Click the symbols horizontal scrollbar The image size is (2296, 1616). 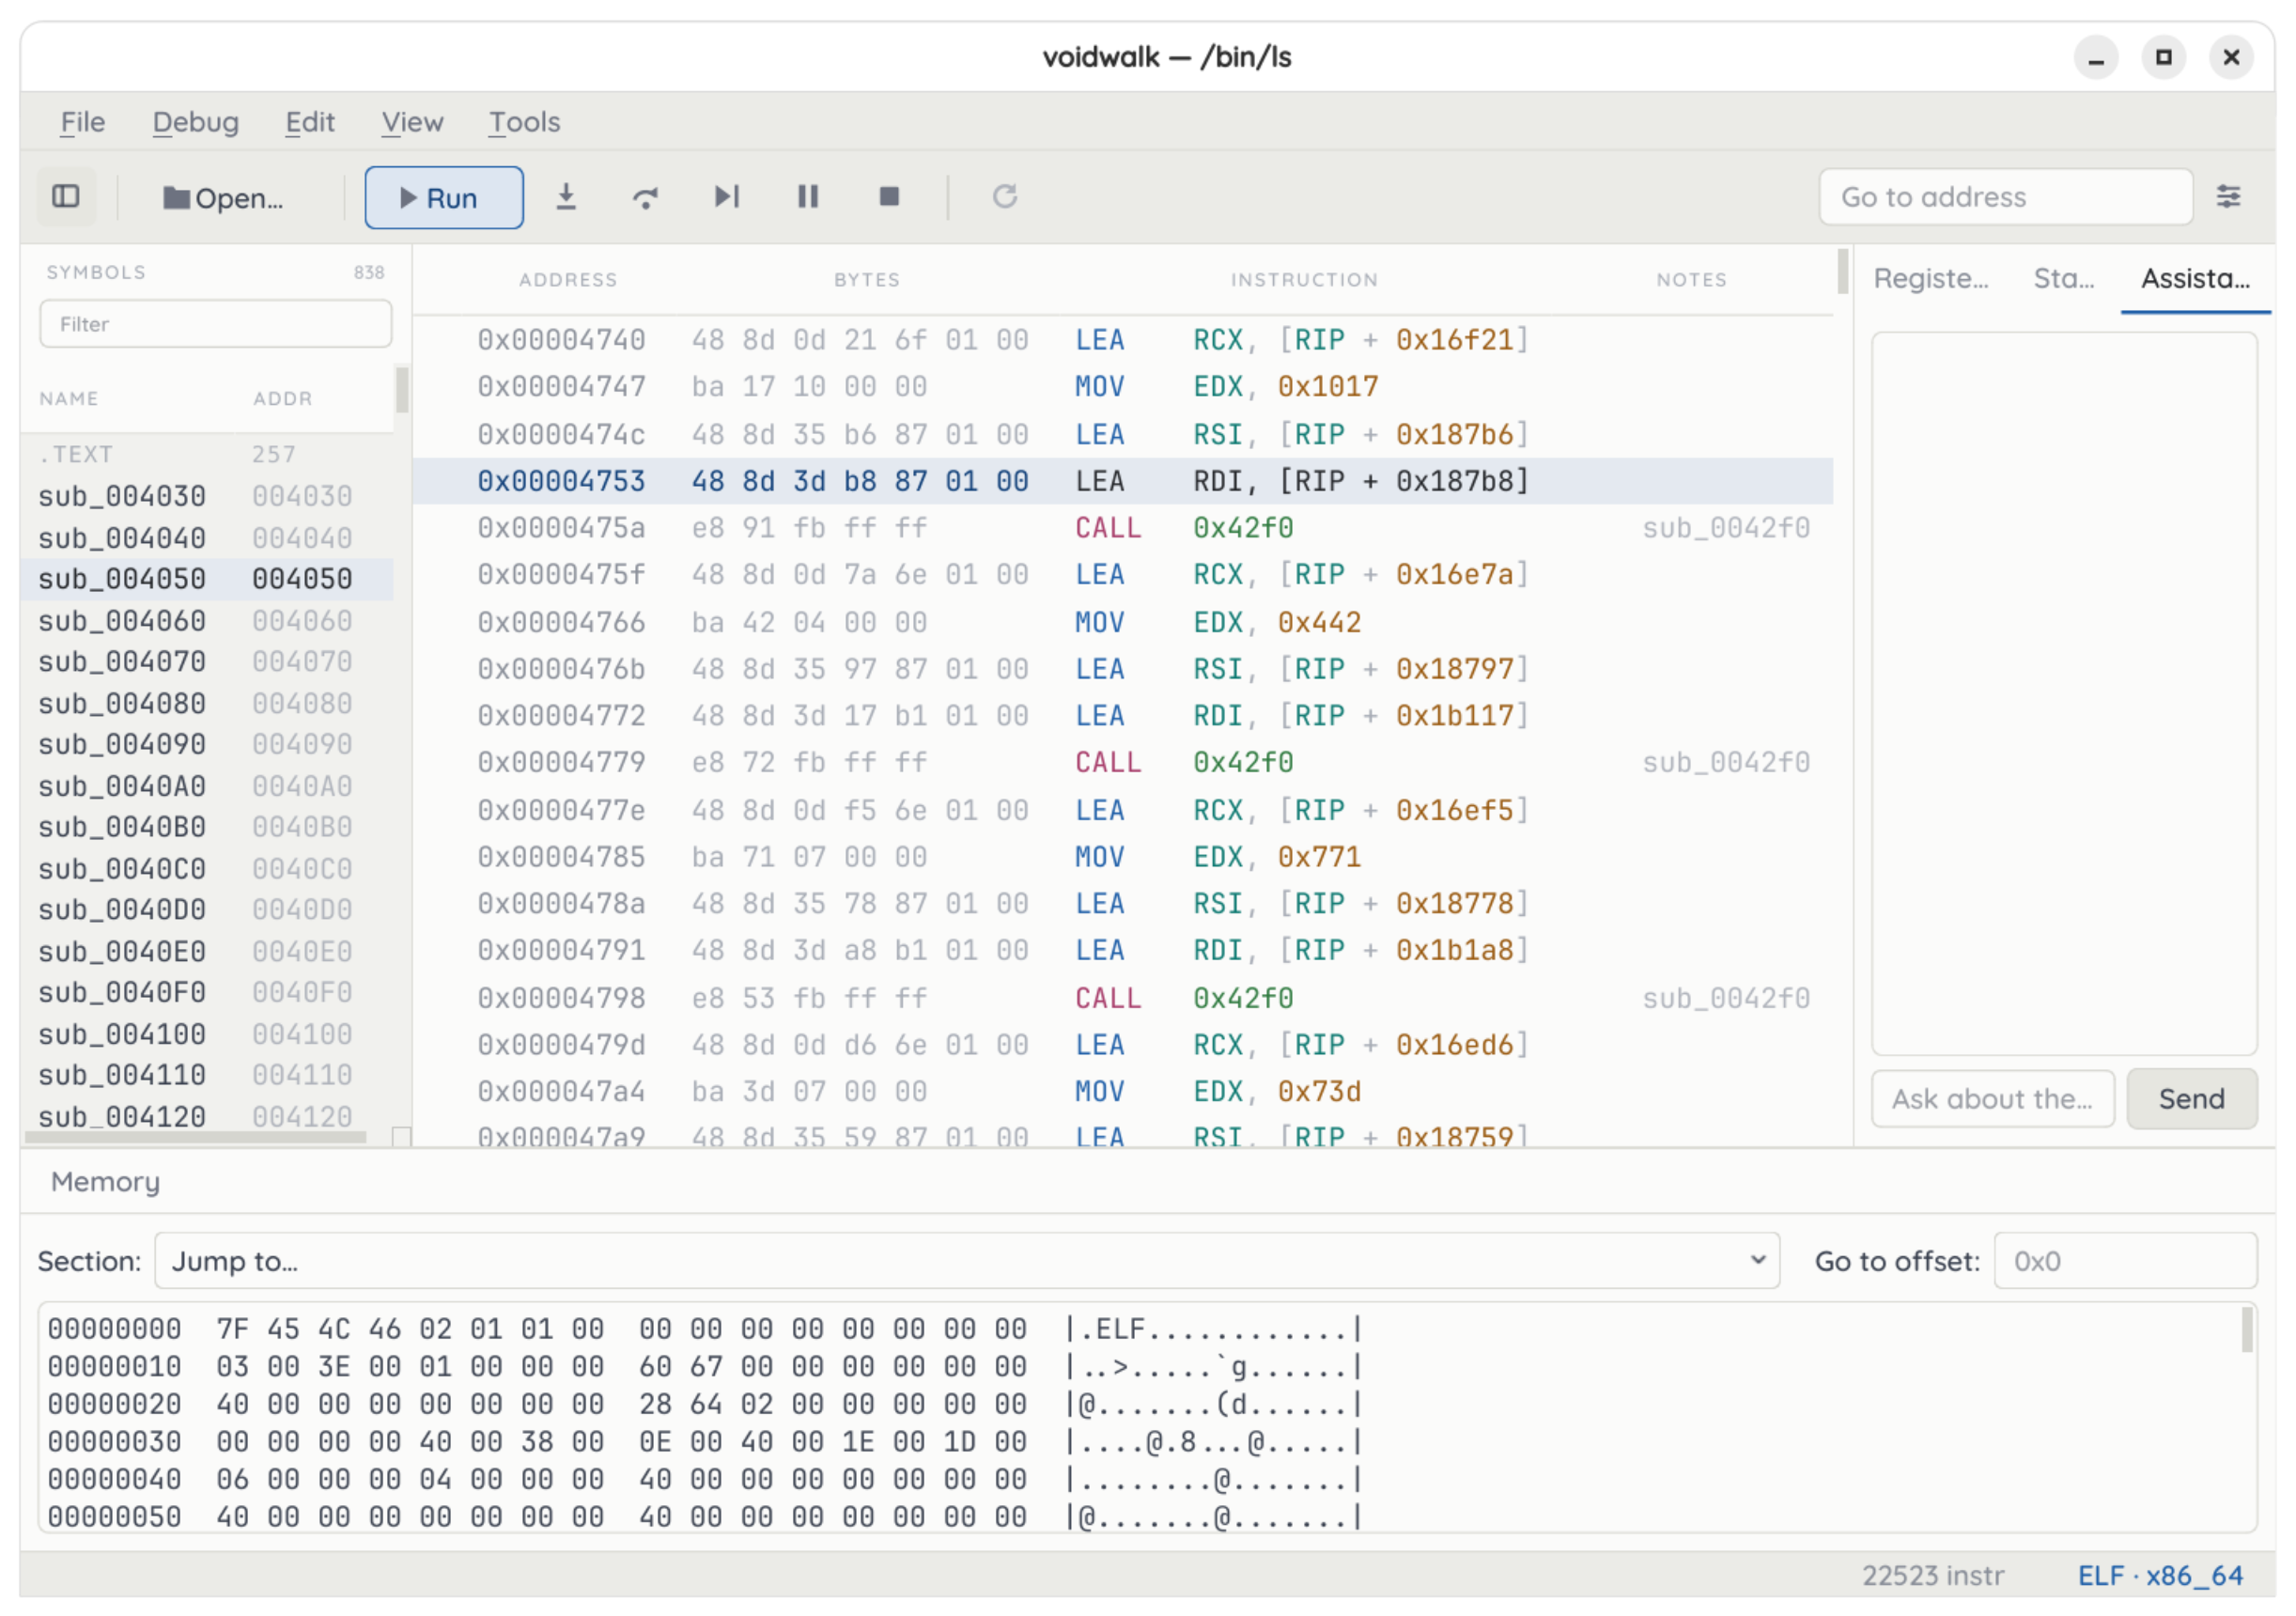196,1137
